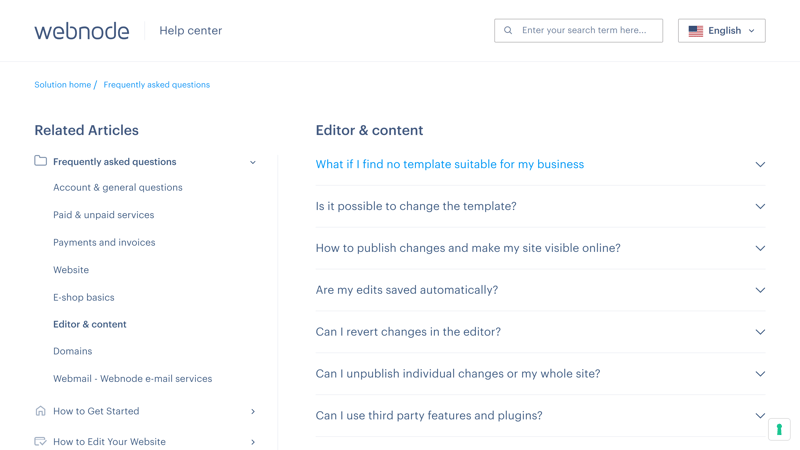Open Webmail - Webnode e-mail services
Viewport: 800px width, 450px height.
click(133, 379)
